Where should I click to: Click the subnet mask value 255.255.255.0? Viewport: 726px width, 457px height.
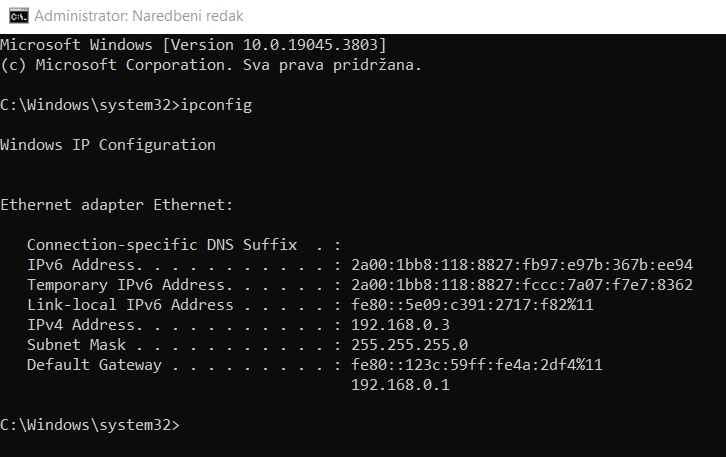(409, 345)
